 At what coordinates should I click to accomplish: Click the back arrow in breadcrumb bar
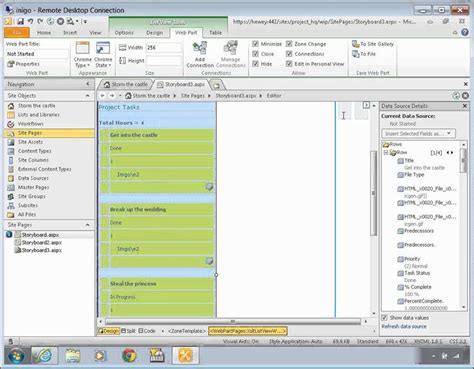(x=103, y=96)
